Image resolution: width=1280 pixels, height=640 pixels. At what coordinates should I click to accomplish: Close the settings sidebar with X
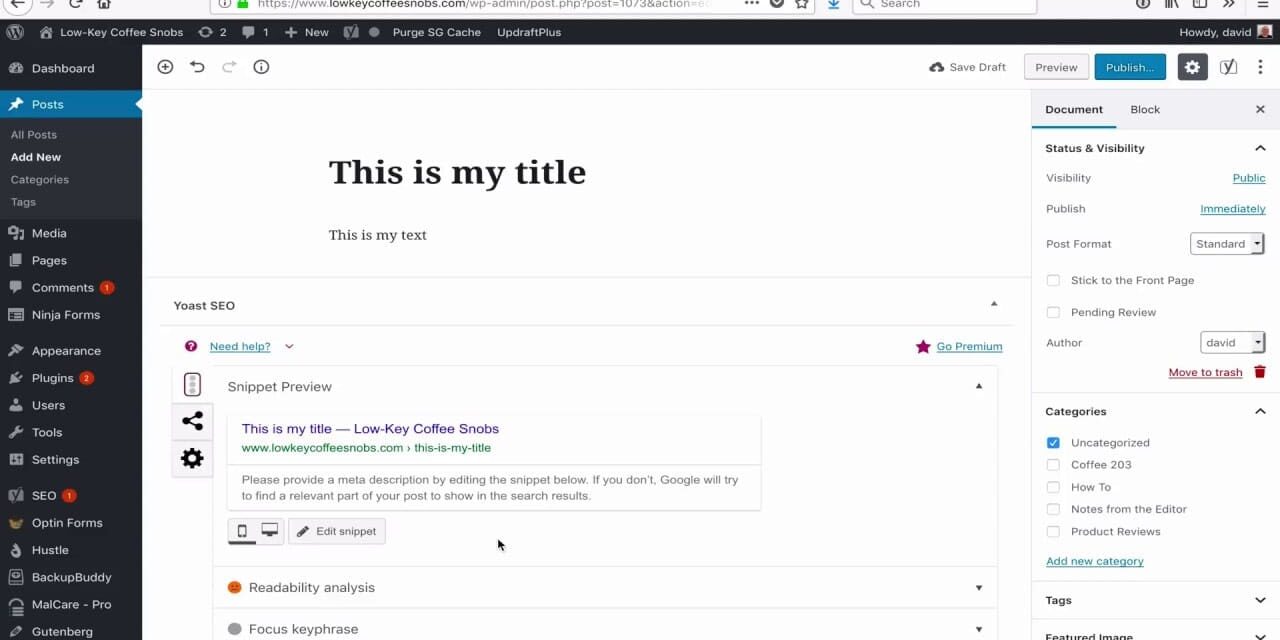(1260, 109)
